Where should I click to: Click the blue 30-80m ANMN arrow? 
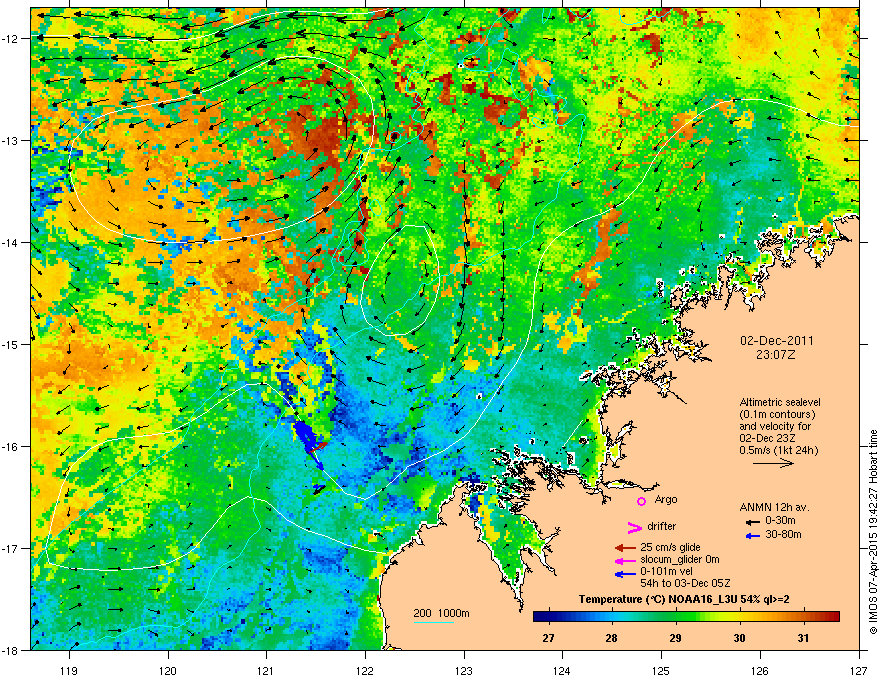pos(753,536)
